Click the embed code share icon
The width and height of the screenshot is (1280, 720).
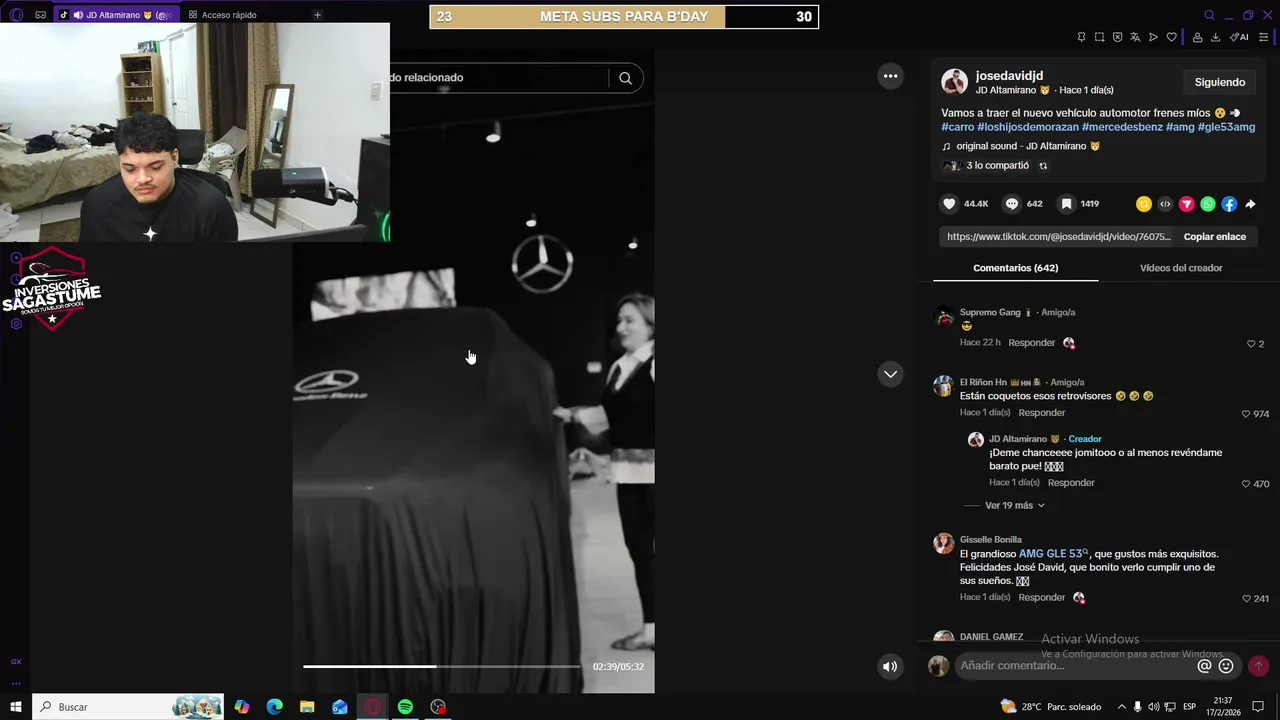[x=1165, y=204]
